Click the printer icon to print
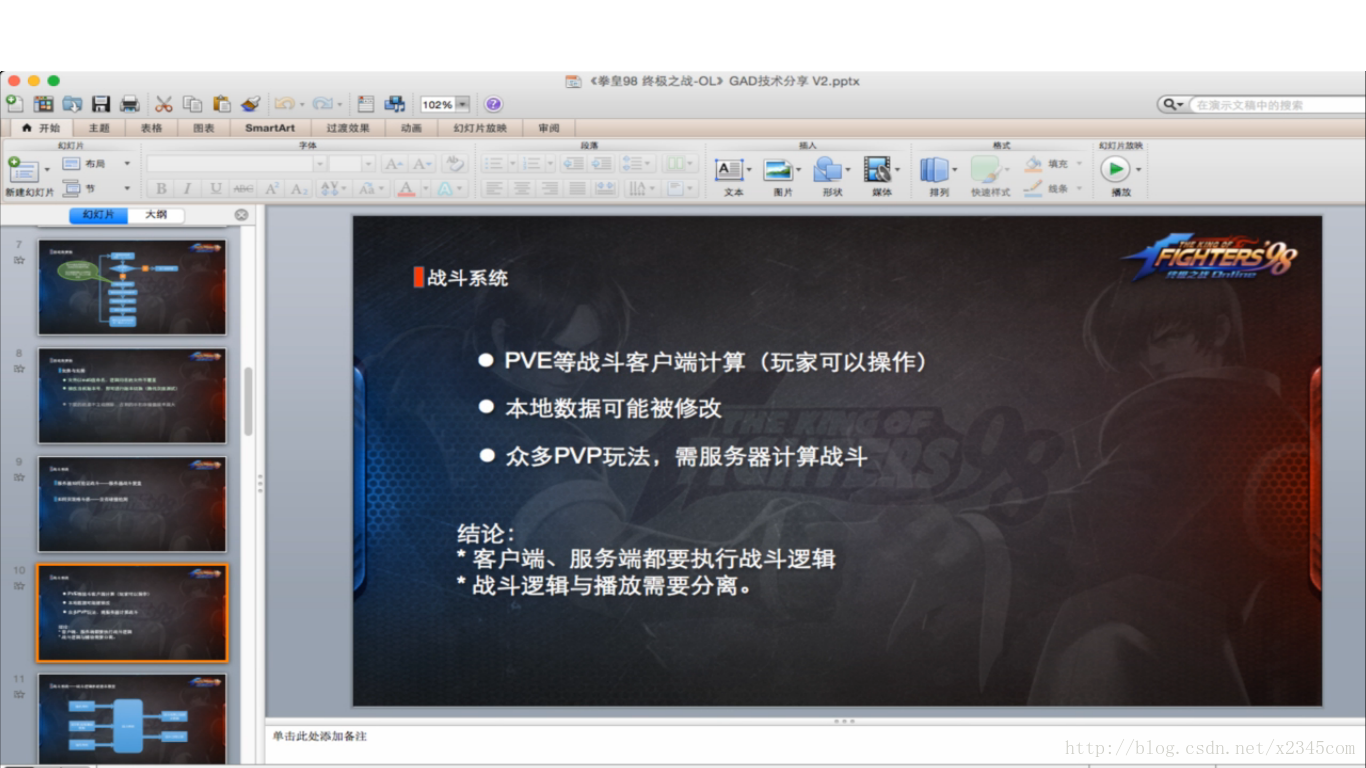 click(129, 104)
